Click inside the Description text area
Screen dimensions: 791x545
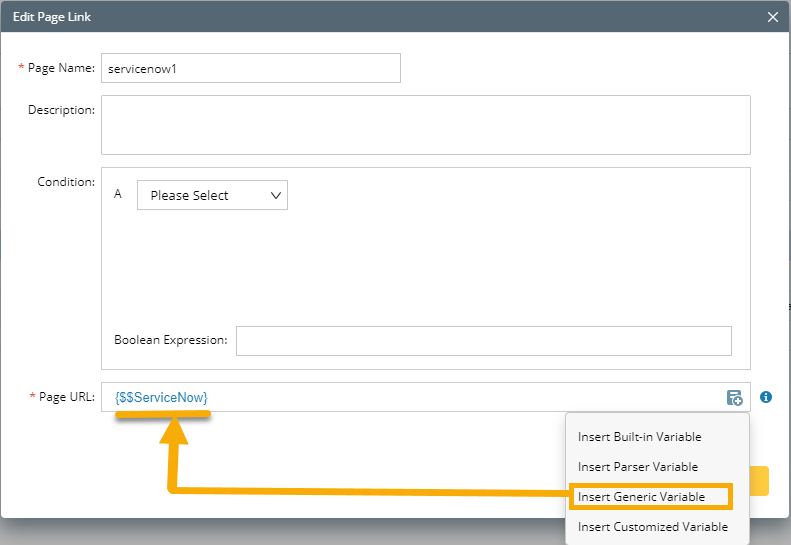[x=425, y=125]
